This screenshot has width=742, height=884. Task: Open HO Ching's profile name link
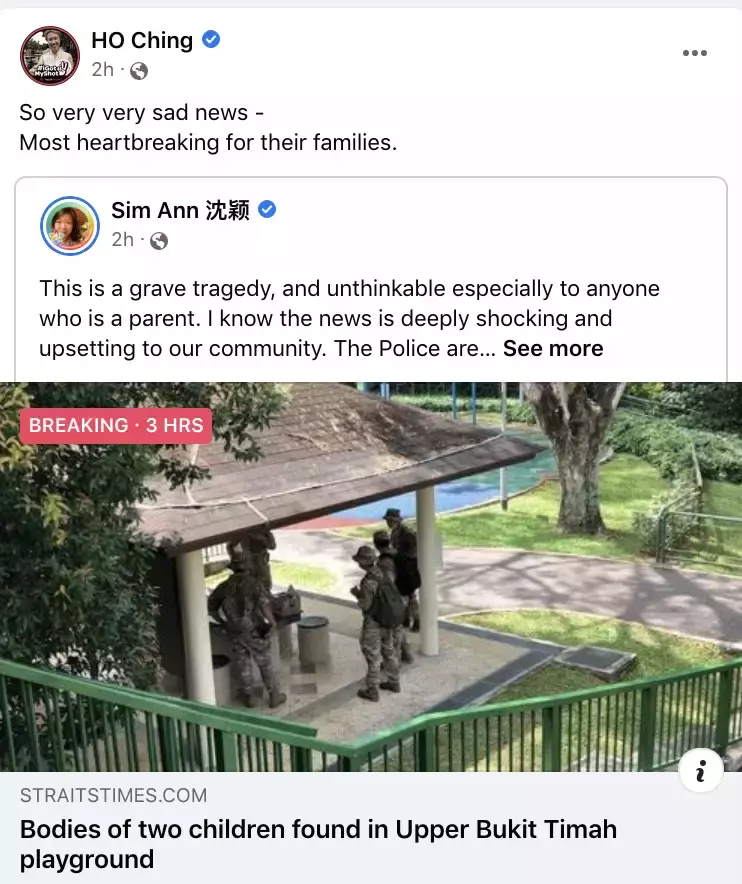point(142,41)
